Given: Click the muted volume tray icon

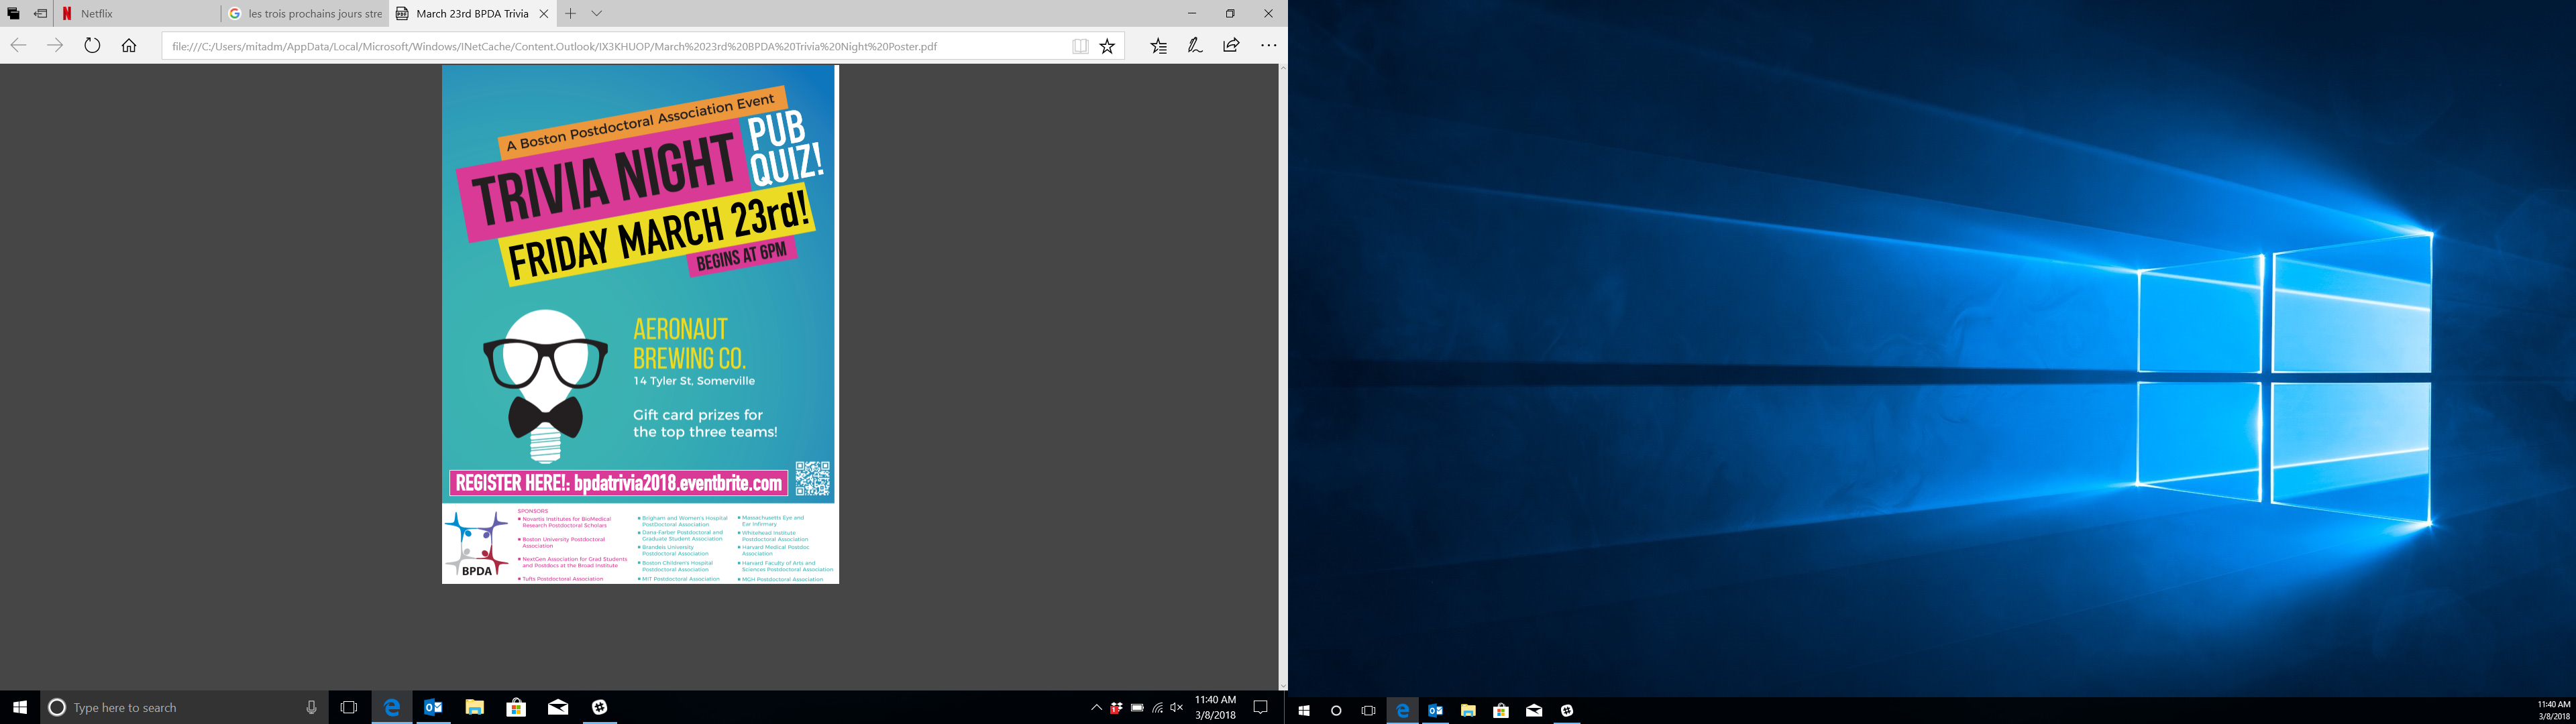Looking at the screenshot, I should [1177, 707].
